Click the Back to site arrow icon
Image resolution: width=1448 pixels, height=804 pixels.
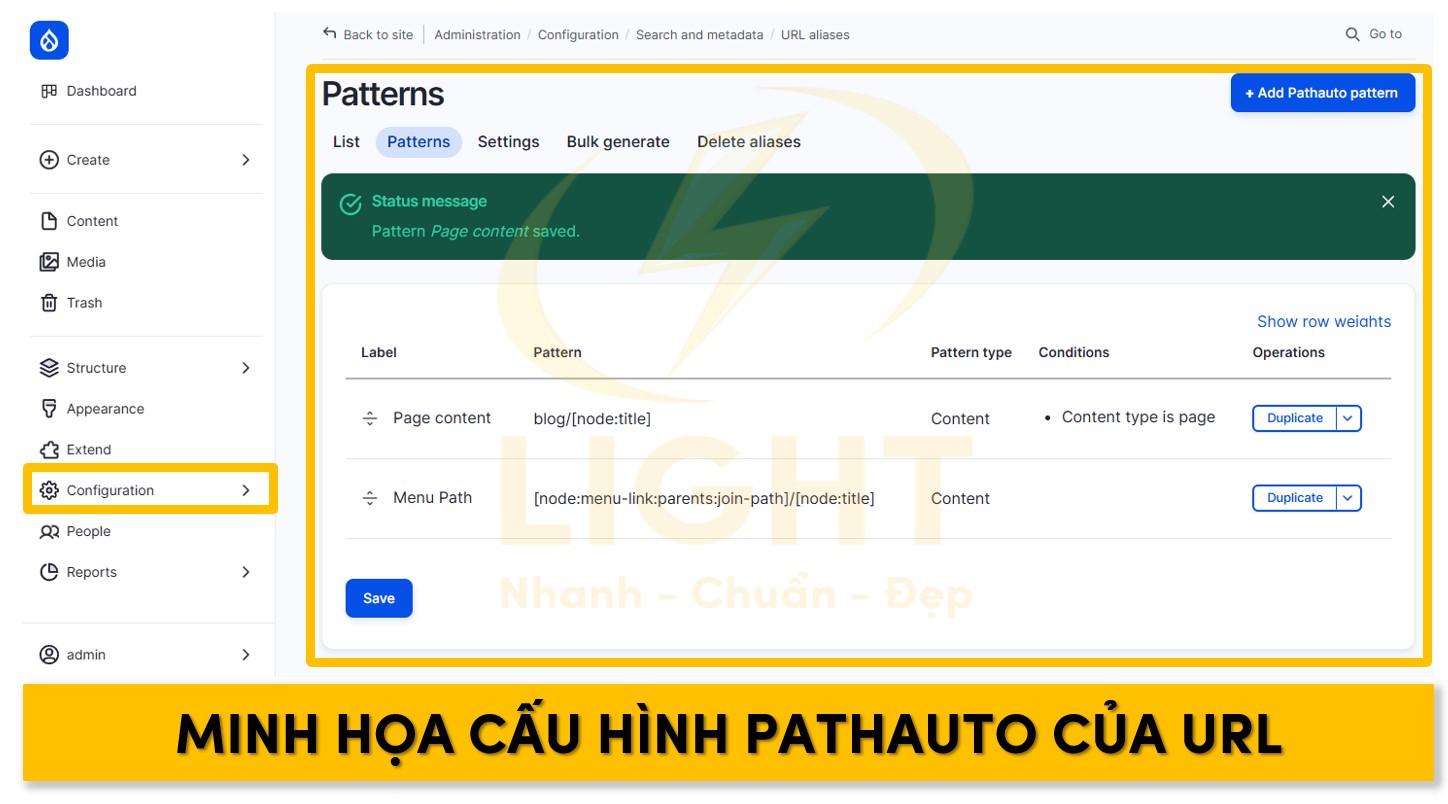point(330,33)
